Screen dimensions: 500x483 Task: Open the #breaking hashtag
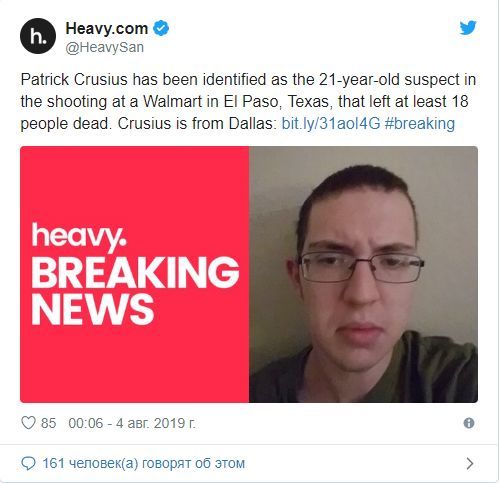coord(420,123)
